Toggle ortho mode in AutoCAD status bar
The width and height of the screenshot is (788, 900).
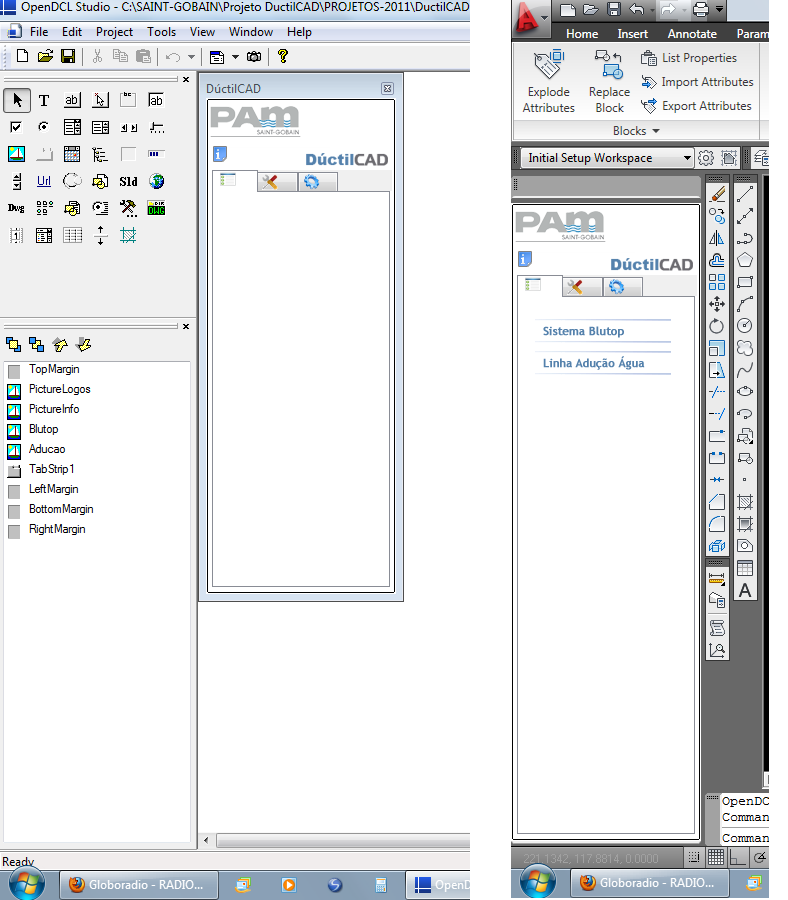click(x=737, y=857)
